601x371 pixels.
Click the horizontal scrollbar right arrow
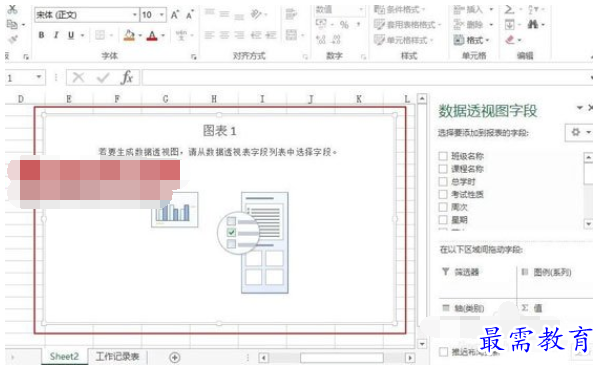tap(410, 358)
